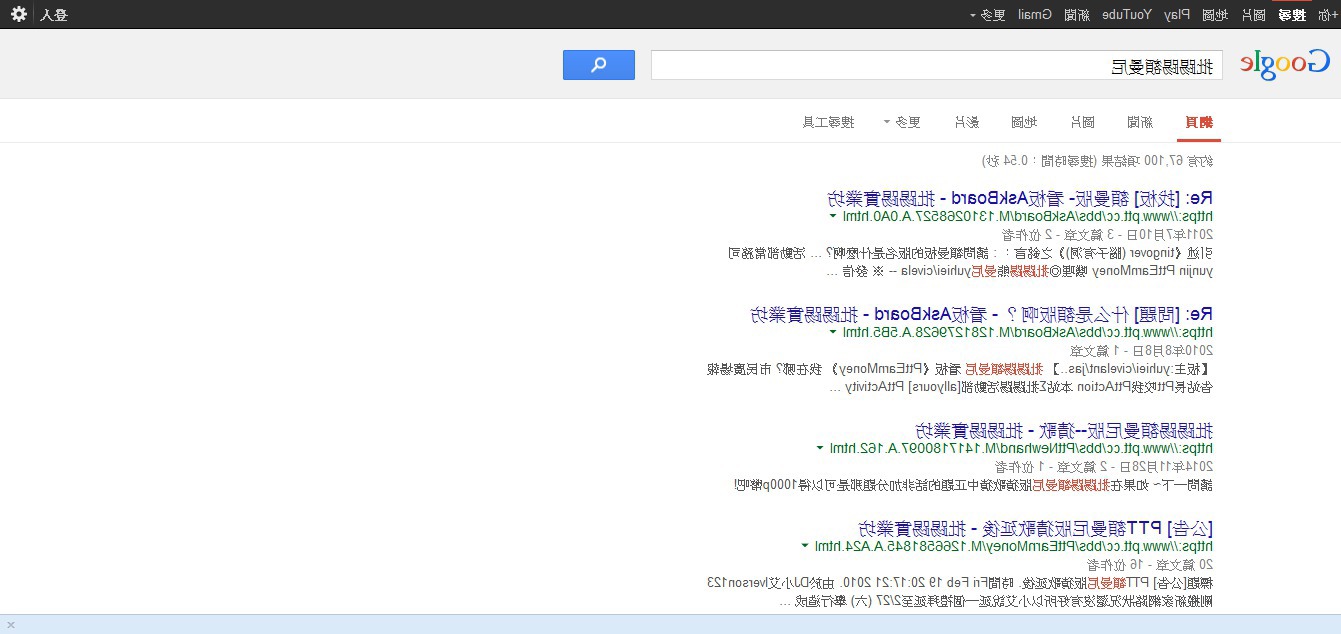This screenshot has width=1341, height=634.
Task: Click the 登入 sign-in link
Action: [54, 14]
